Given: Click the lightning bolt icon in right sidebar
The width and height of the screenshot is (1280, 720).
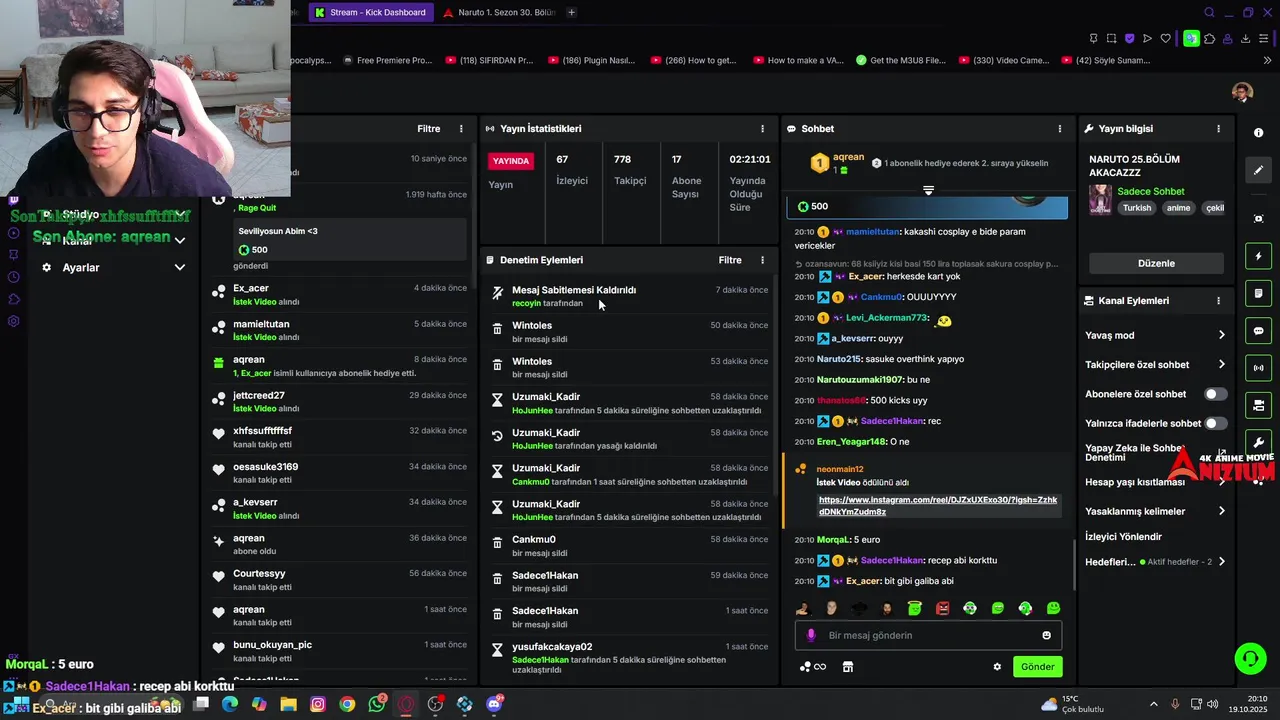Looking at the screenshot, I should point(1258,256).
